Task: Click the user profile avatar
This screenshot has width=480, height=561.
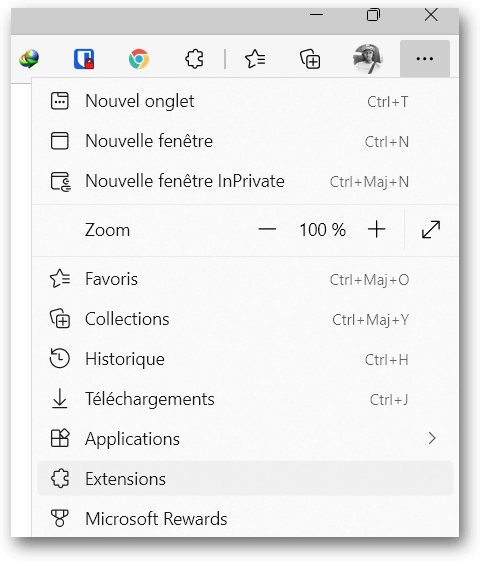Action: [x=367, y=59]
